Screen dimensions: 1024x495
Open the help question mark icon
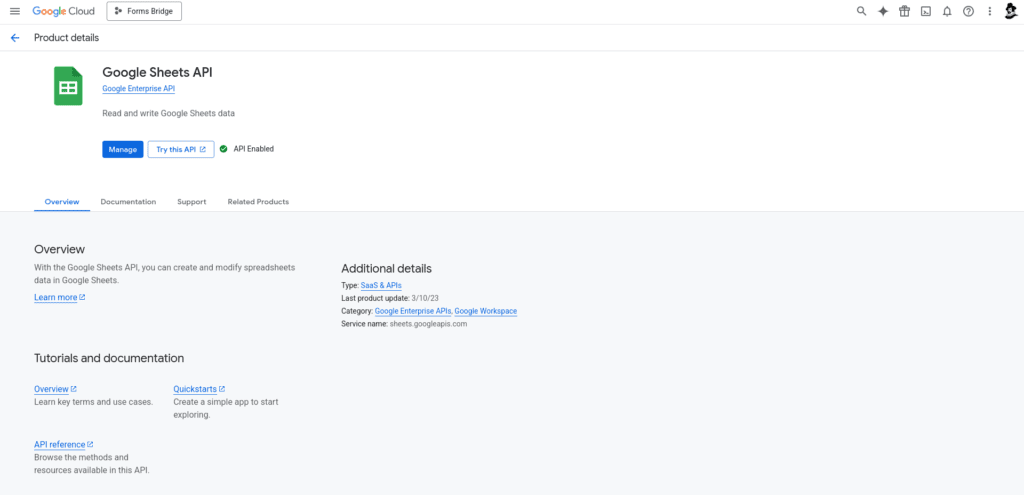pyautogui.click(x=968, y=11)
